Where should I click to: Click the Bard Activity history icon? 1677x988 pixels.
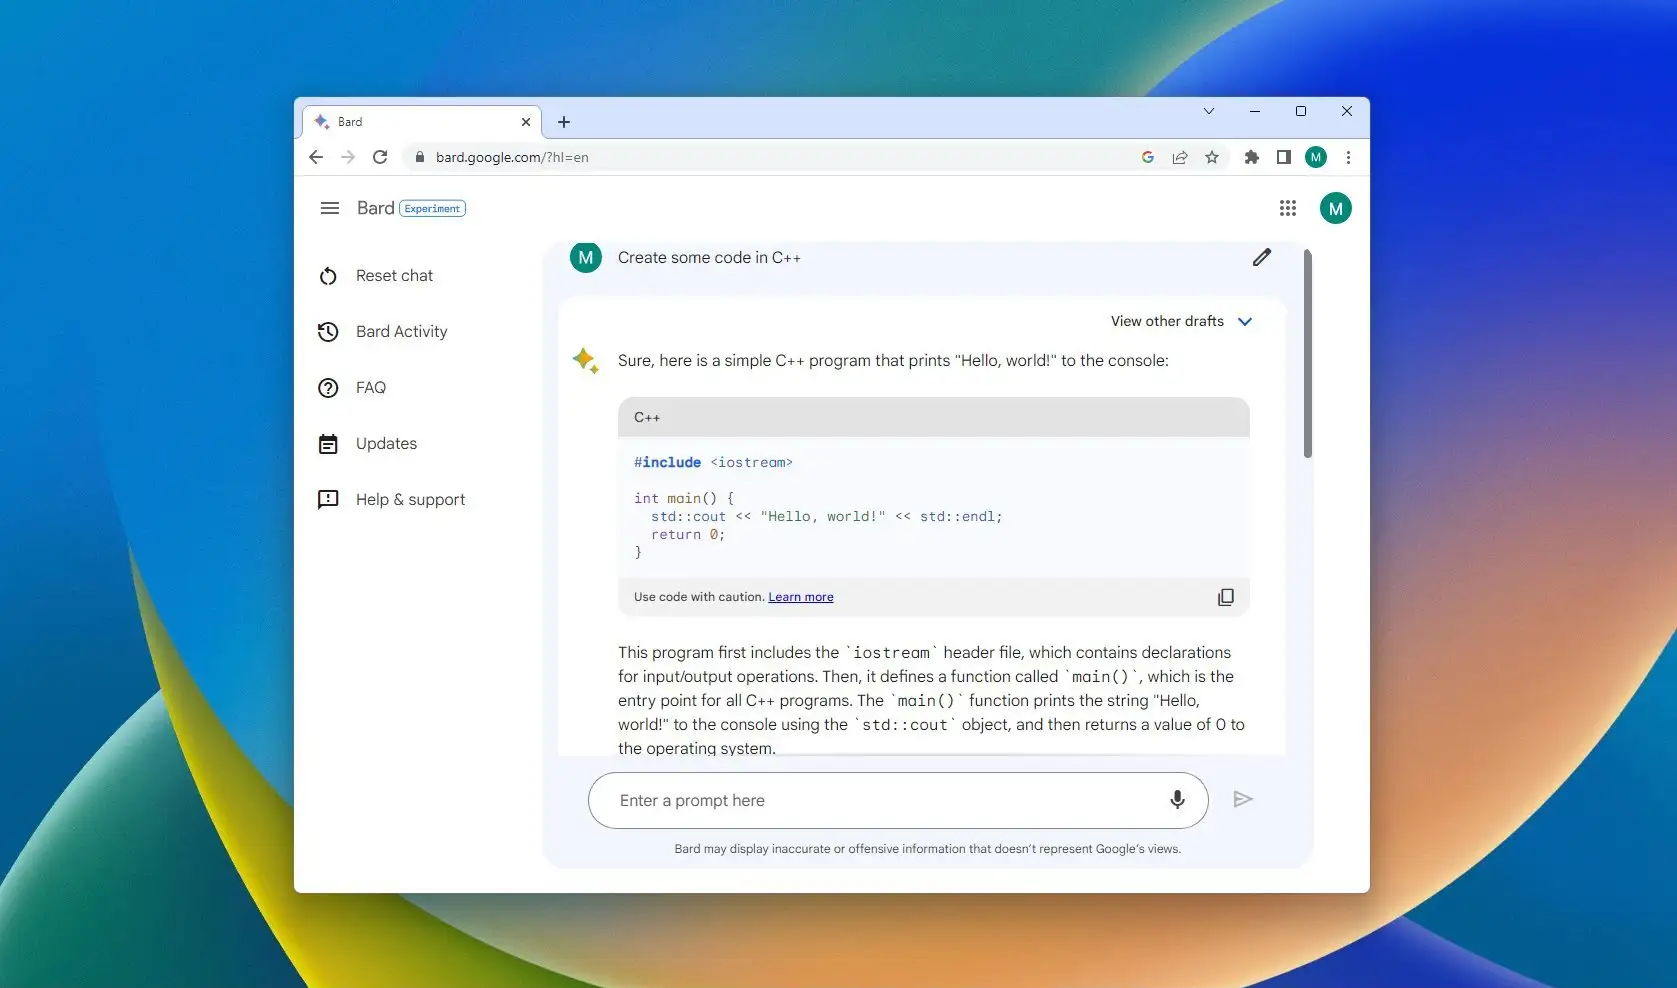click(x=328, y=332)
